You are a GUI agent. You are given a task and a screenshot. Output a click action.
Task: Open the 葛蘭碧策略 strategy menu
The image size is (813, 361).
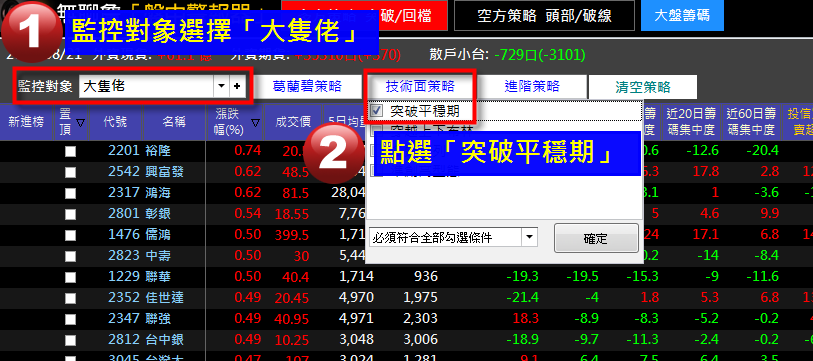click(307, 87)
